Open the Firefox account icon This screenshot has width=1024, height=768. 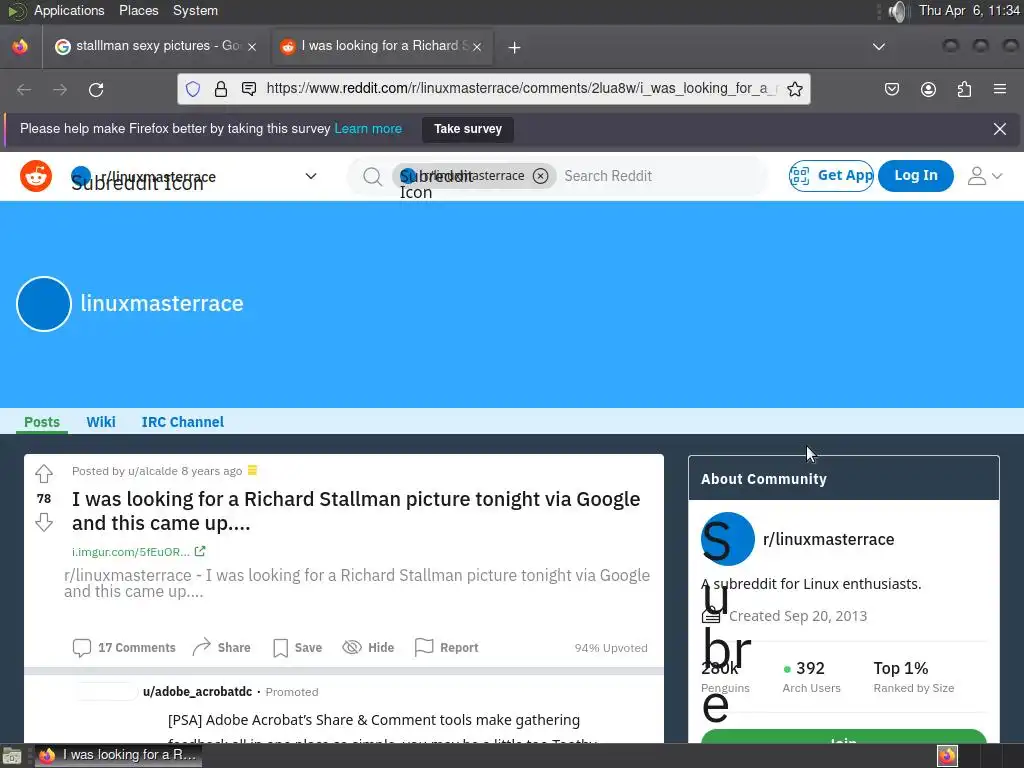coord(928,89)
